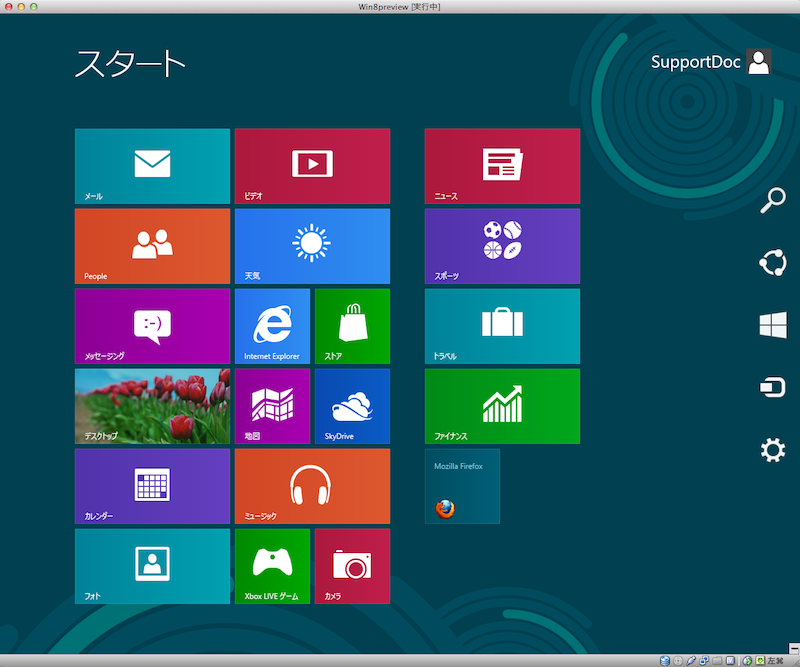Image resolution: width=800 pixels, height=667 pixels.
Task: Click the VirtualBox shared folders status icon
Action: (717, 661)
